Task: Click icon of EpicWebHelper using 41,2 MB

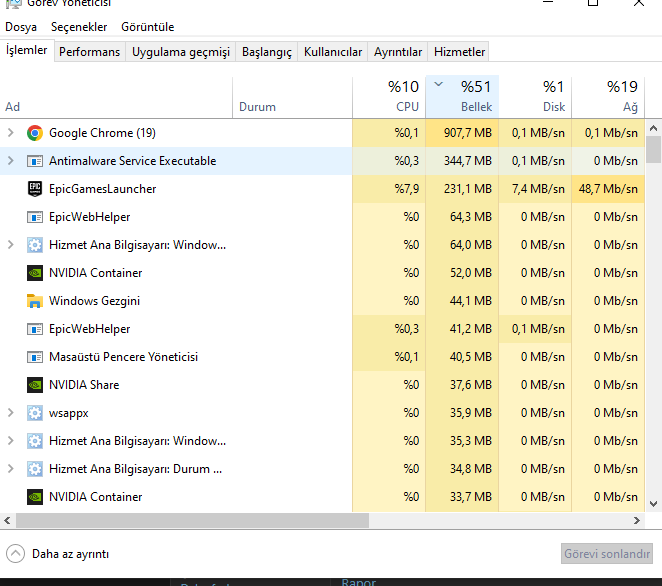Action: pyautogui.click(x=35, y=329)
